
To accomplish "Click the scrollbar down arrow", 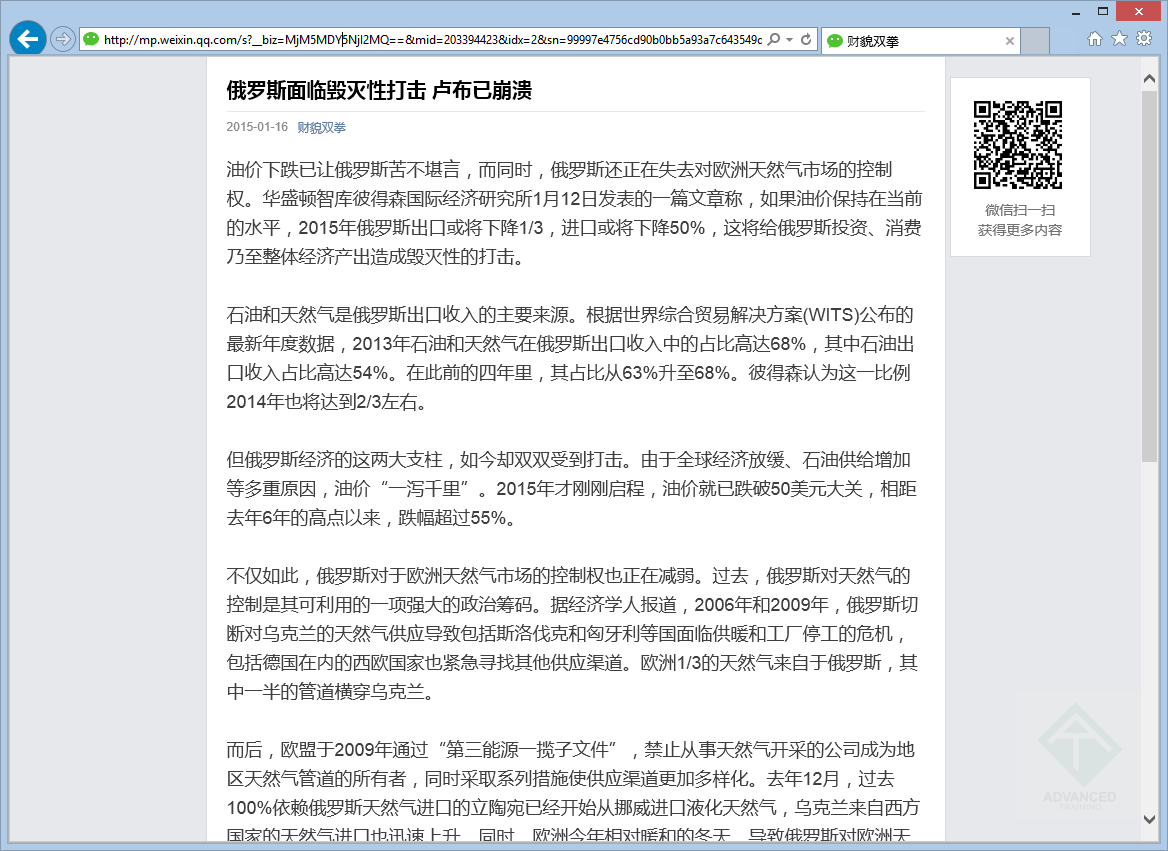I will [1150, 819].
